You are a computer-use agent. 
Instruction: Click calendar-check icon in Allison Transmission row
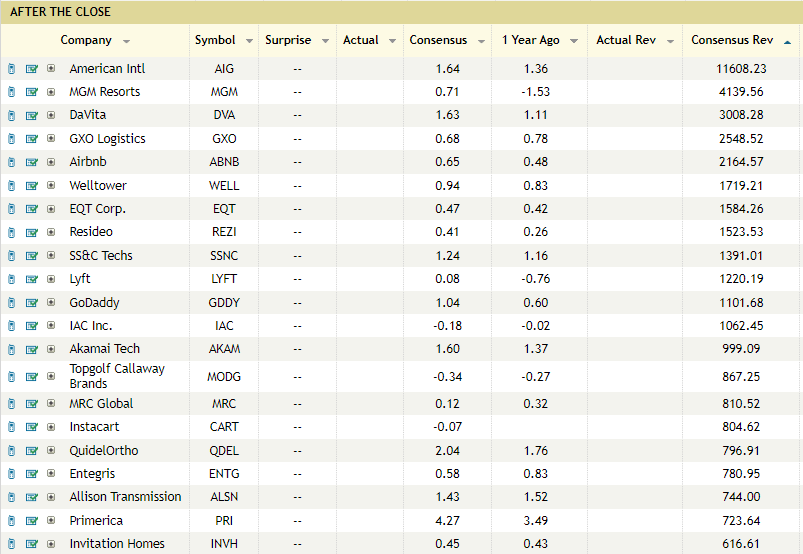pos(32,497)
